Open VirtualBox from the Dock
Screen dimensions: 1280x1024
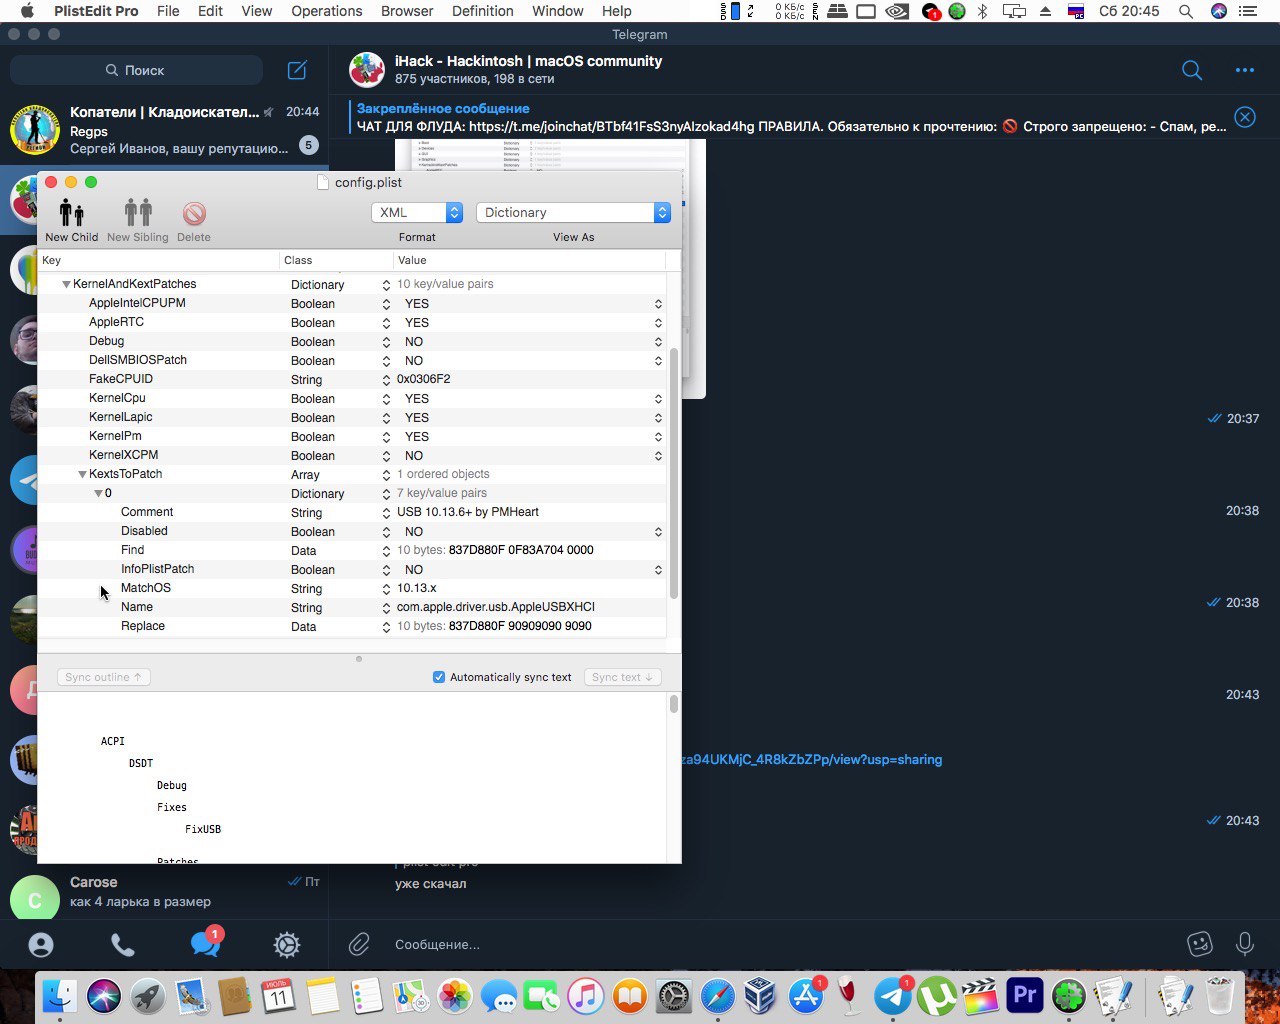click(x=761, y=996)
